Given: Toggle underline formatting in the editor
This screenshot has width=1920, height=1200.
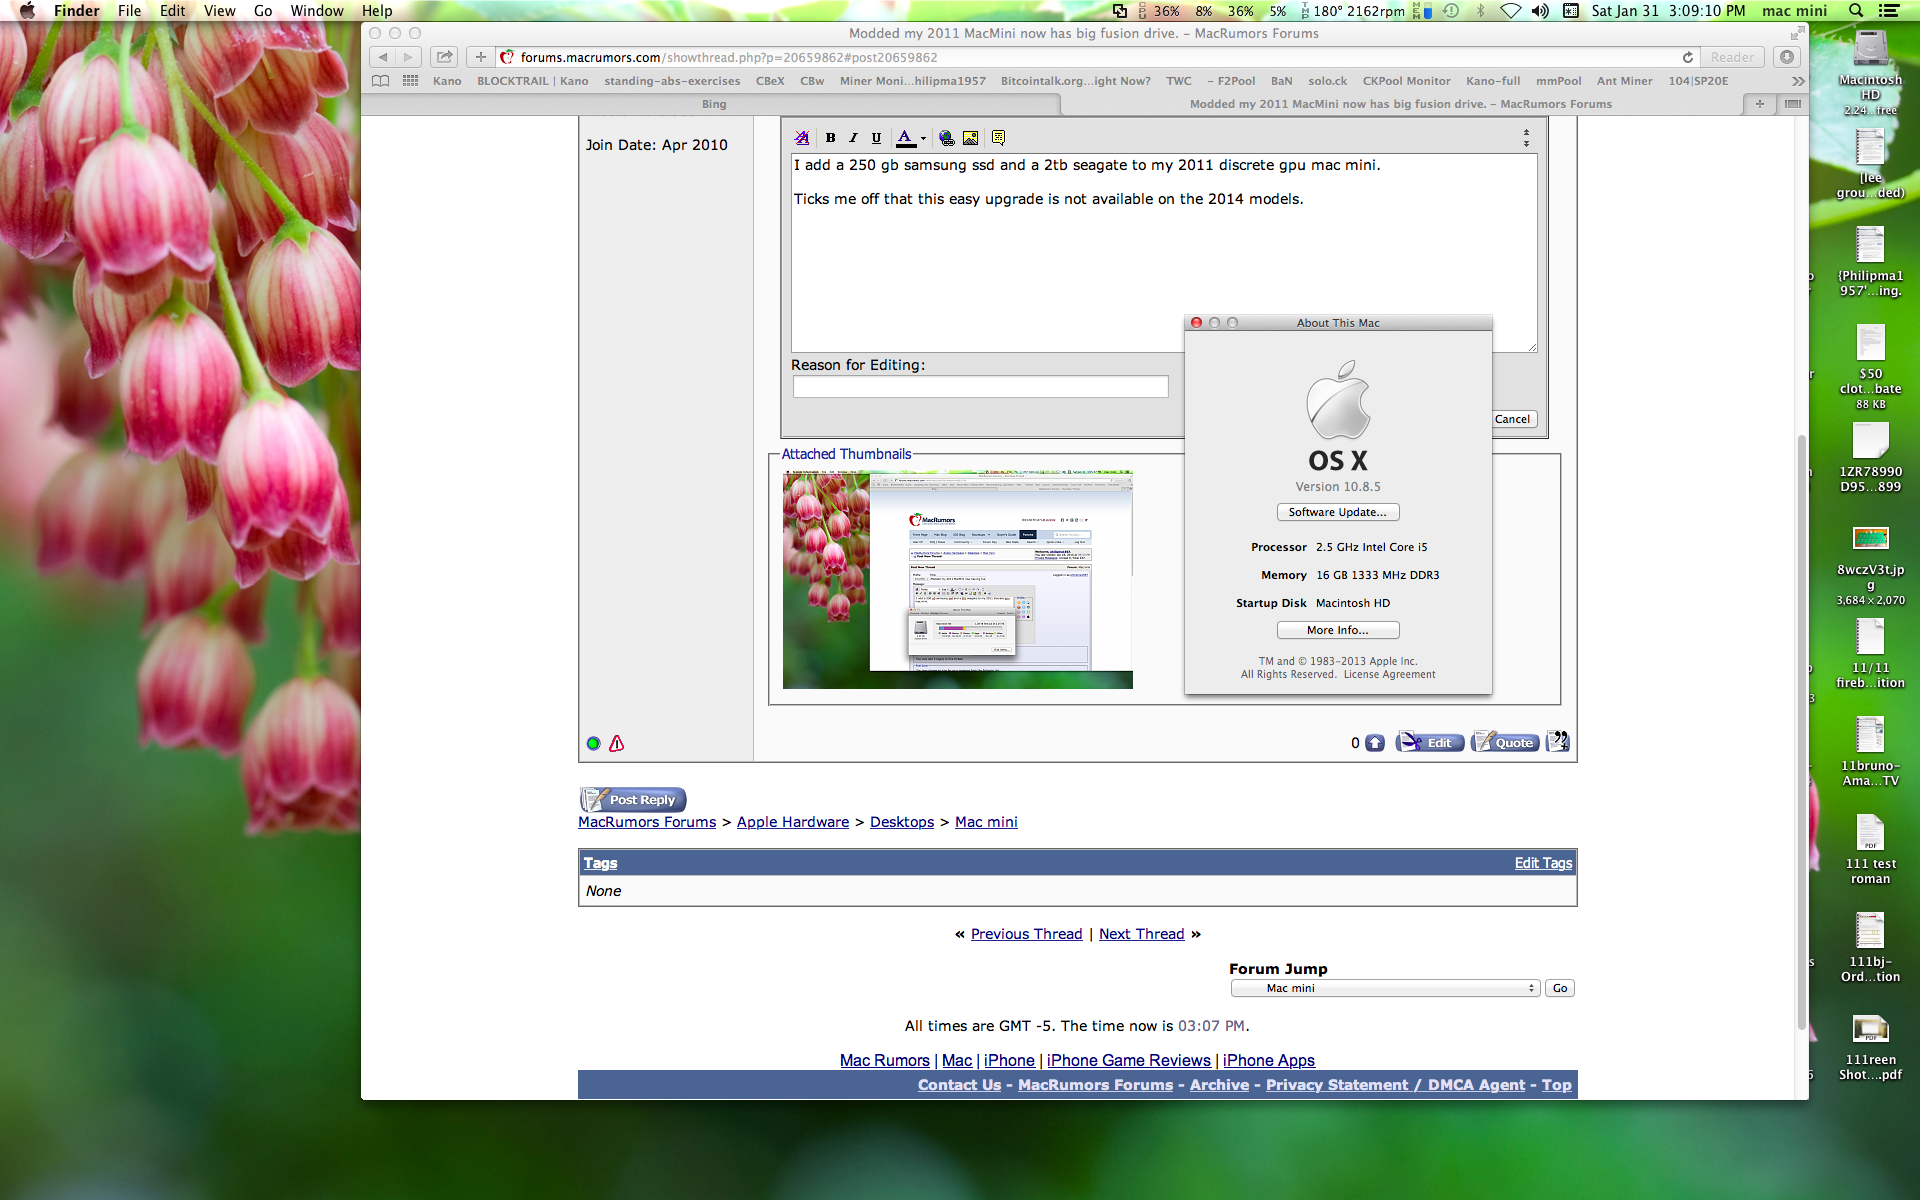Looking at the screenshot, I should point(876,138).
